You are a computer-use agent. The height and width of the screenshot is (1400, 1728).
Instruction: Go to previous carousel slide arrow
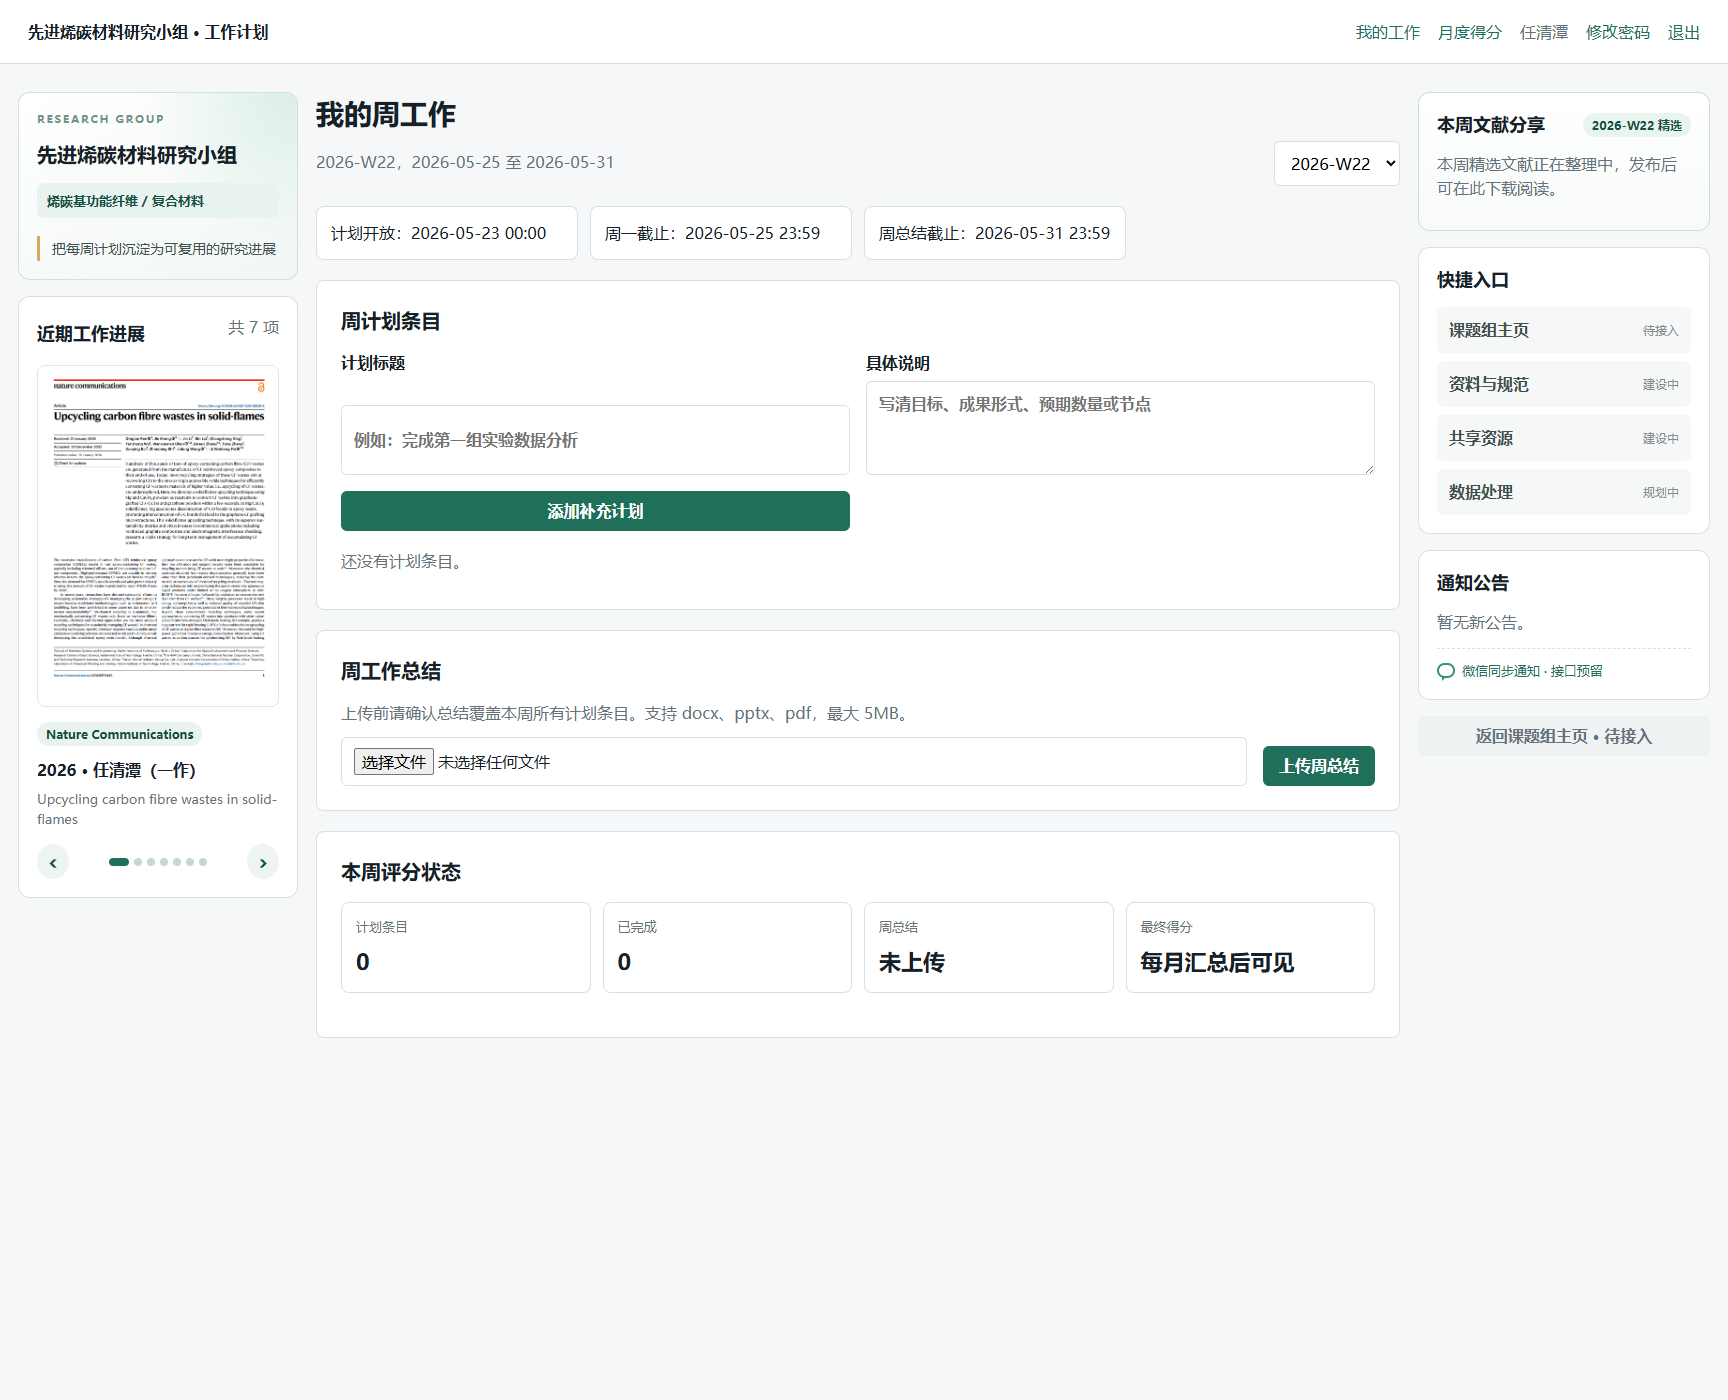(x=53, y=862)
